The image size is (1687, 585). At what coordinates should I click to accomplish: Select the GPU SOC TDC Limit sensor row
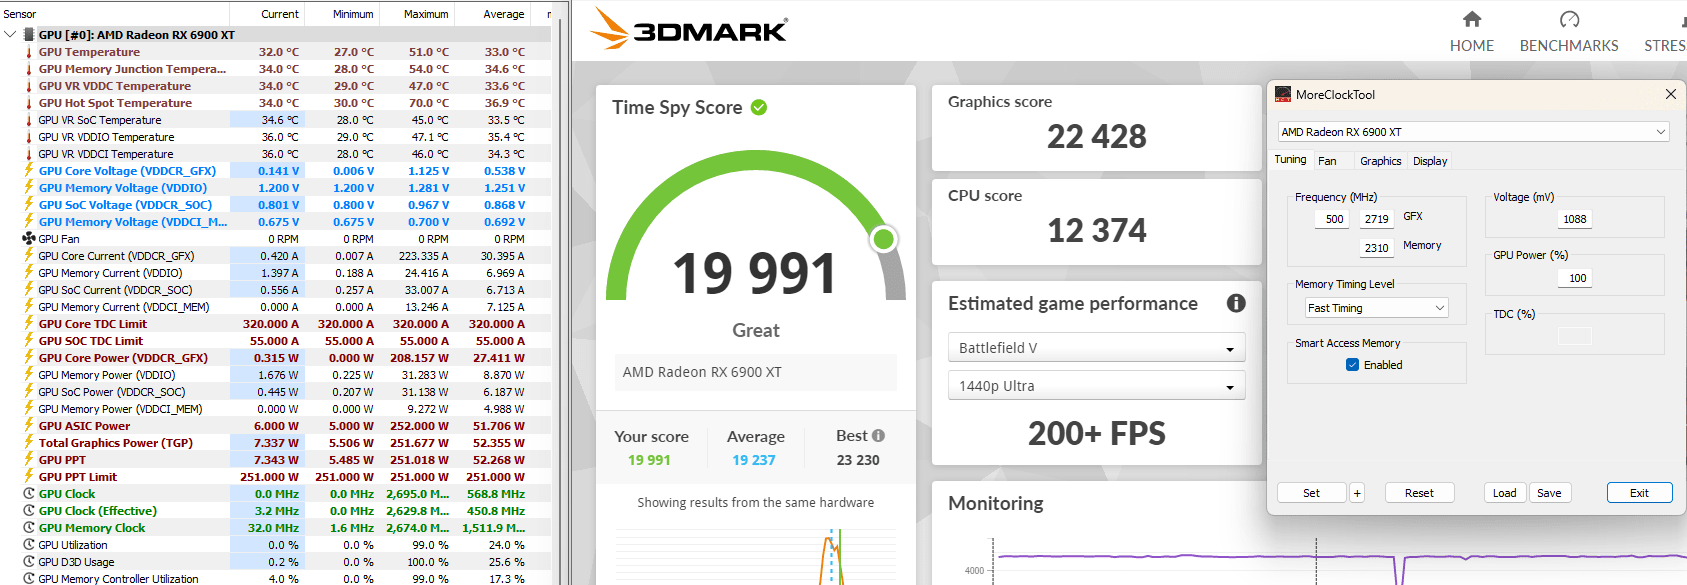(x=275, y=341)
